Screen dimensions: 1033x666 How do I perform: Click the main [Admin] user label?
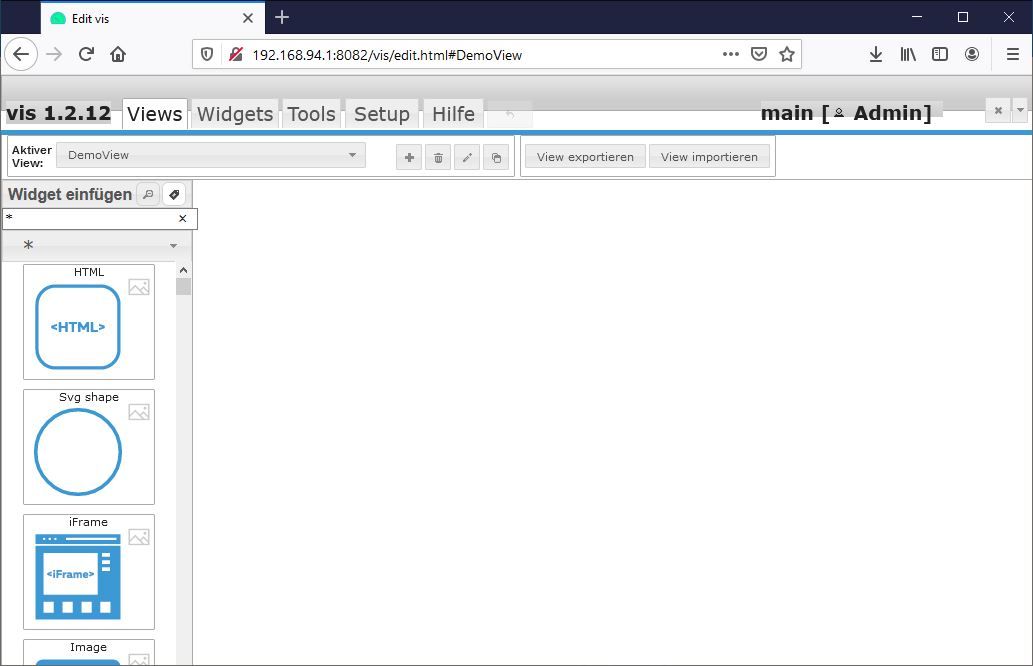846,113
